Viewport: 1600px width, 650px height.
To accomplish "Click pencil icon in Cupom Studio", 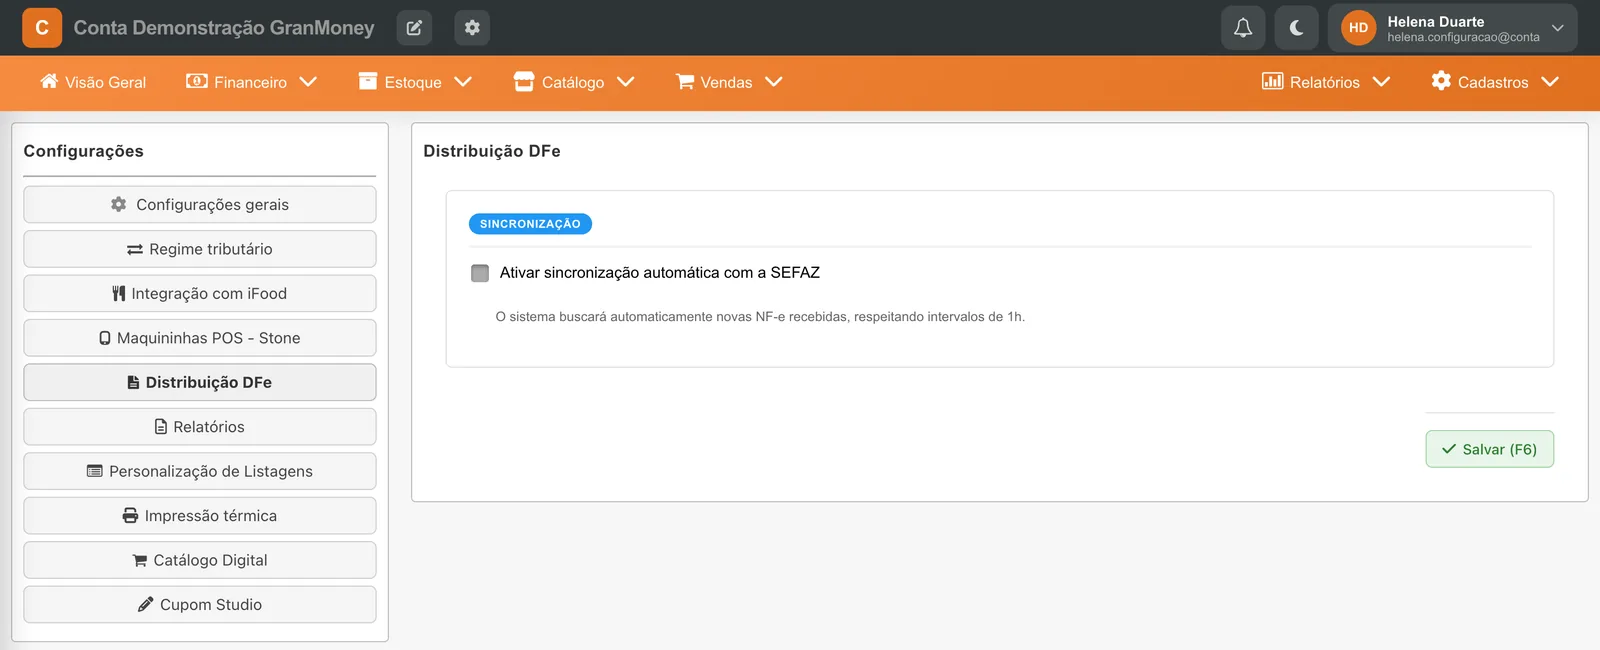I will pyautogui.click(x=146, y=604).
